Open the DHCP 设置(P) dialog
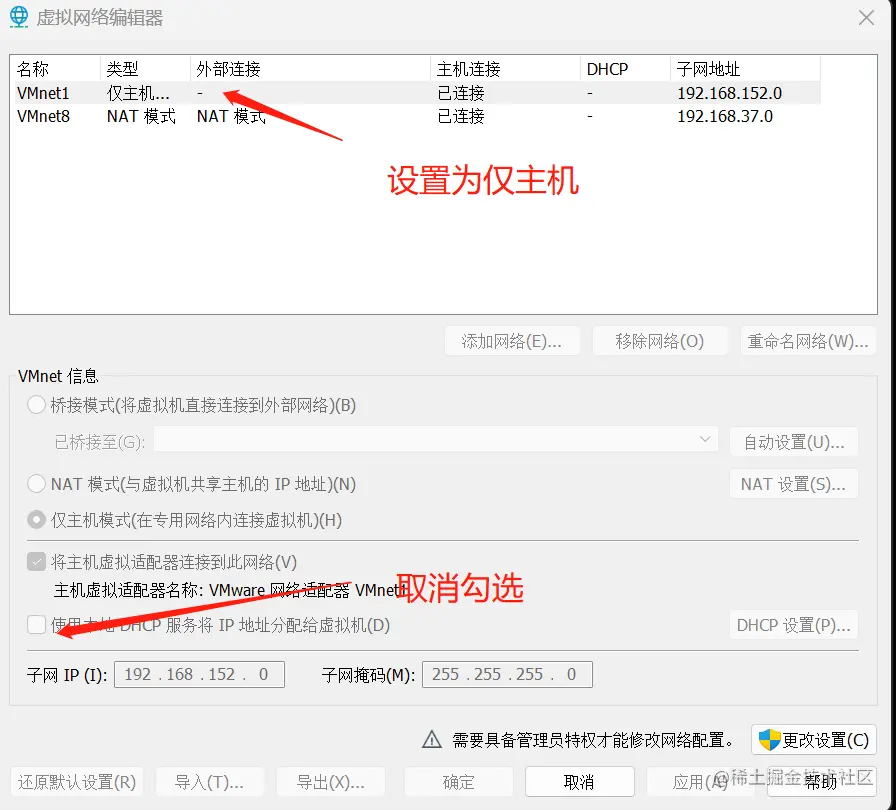896x810 pixels. pyautogui.click(x=793, y=624)
